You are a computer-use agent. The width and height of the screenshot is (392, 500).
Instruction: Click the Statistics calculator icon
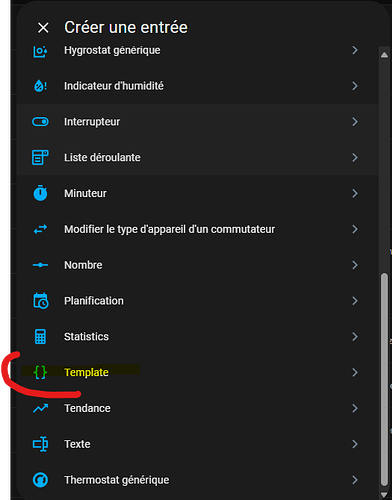[x=40, y=337]
